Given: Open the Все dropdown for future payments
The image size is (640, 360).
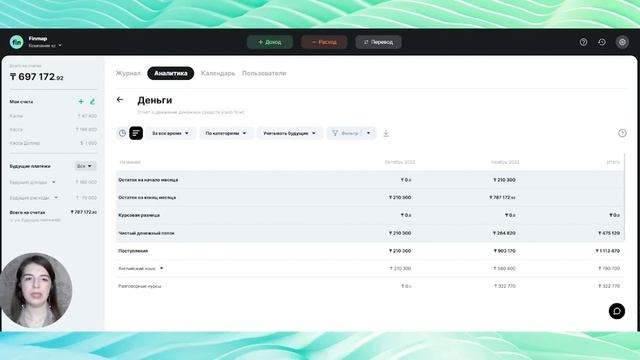Looking at the screenshot, I should 85,166.
